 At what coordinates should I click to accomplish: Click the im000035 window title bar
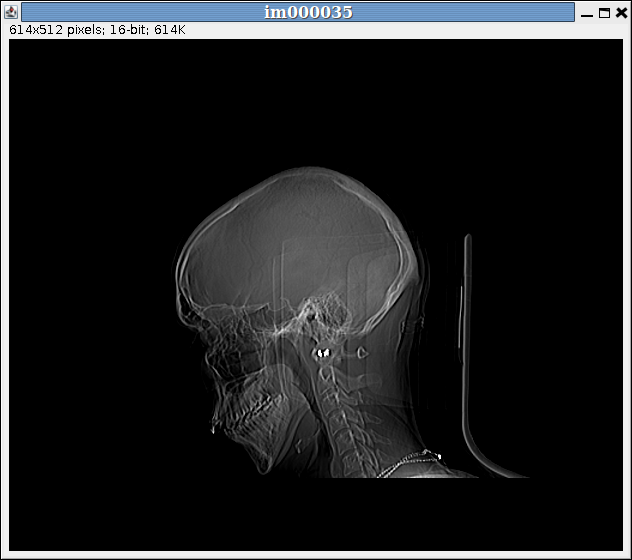point(298,12)
